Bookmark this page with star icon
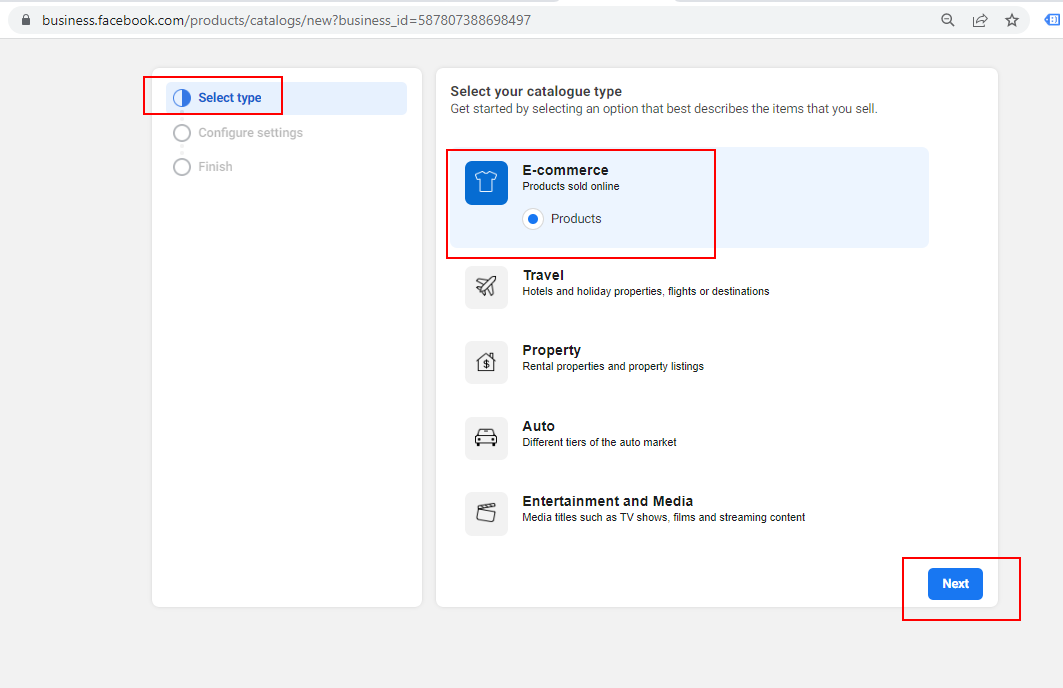This screenshot has width=1063, height=688. (1012, 20)
